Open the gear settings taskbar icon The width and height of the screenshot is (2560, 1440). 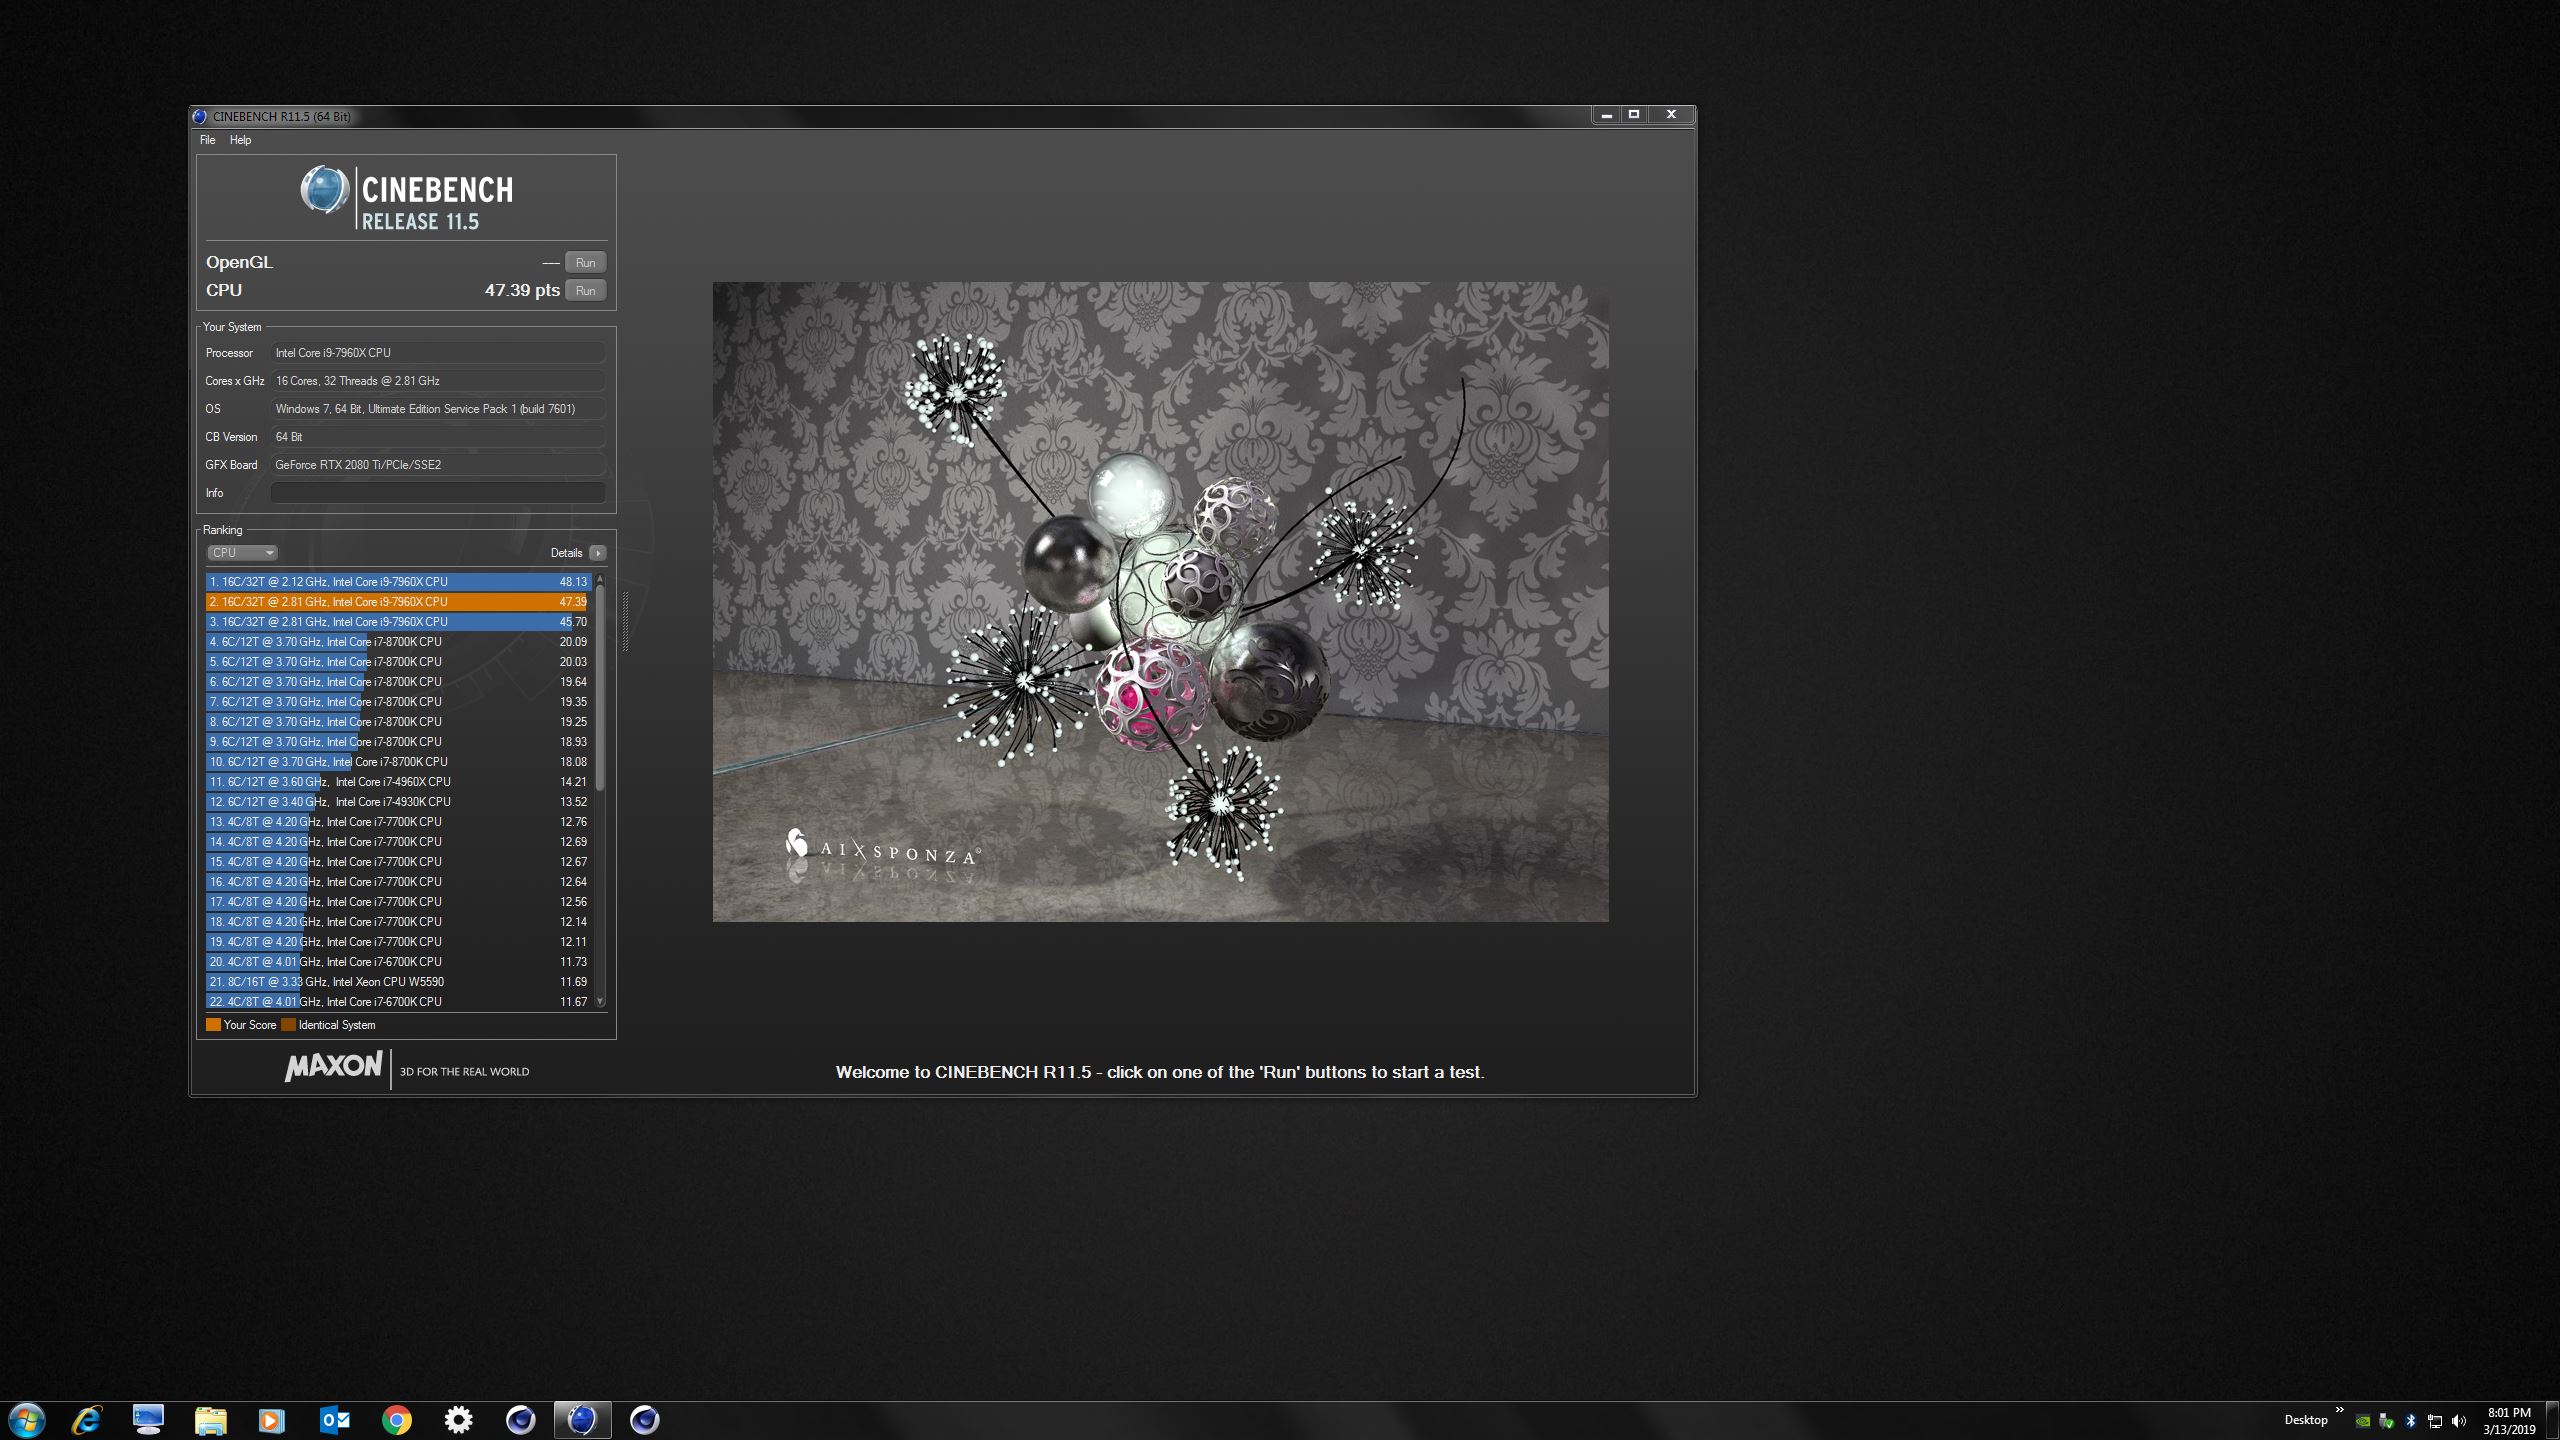coord(459,1420)
